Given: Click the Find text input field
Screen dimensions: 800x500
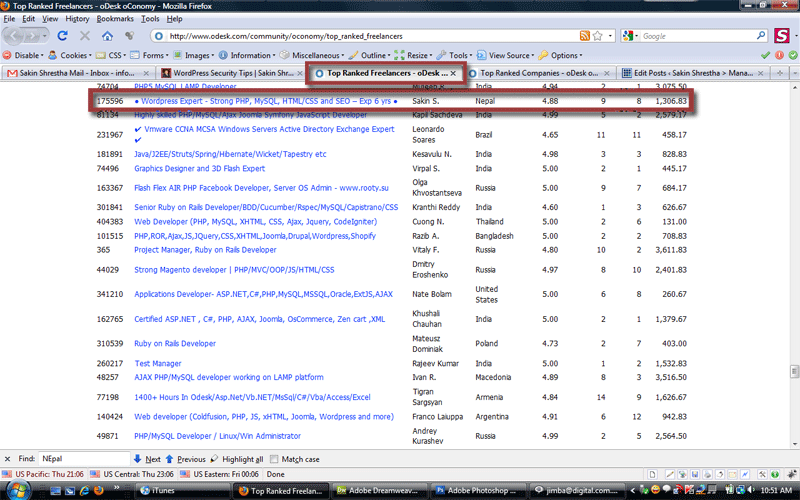Looking at the screenshot, I should pos(83,459).
